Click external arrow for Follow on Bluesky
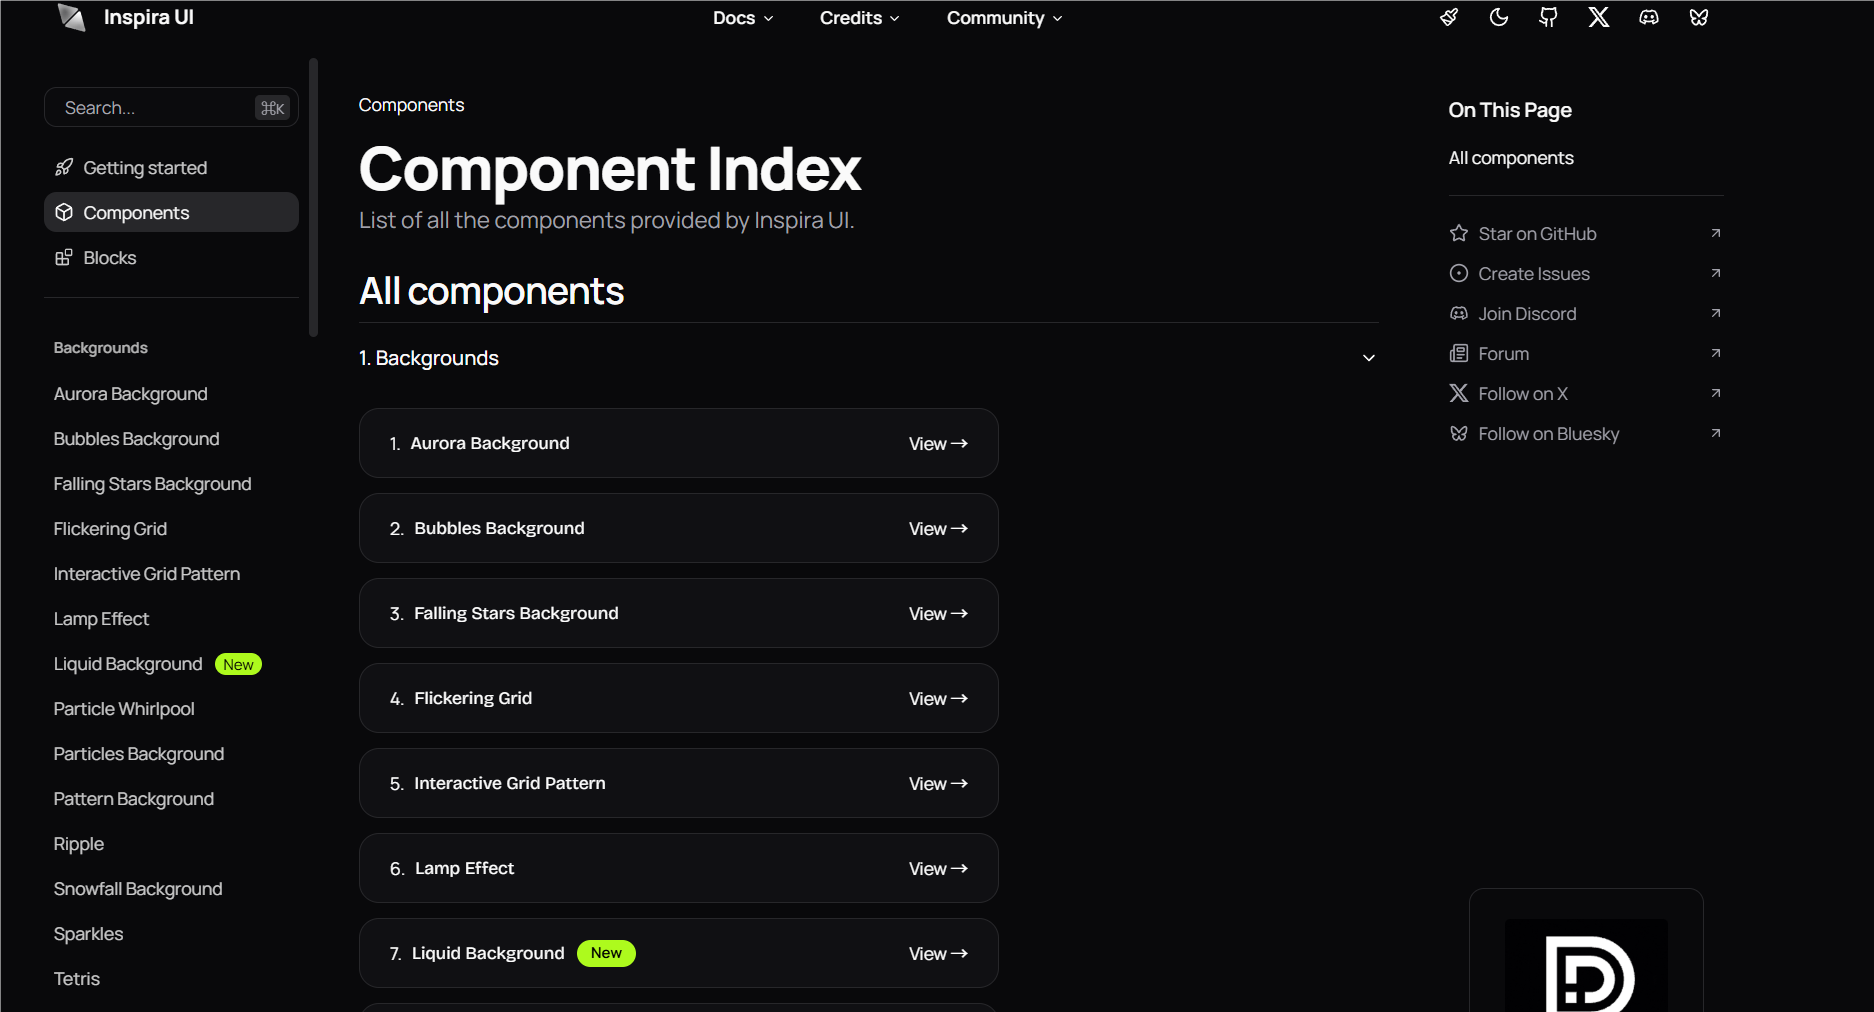The width and height of the screenshot is (1874, 1012). [1716, 433]
